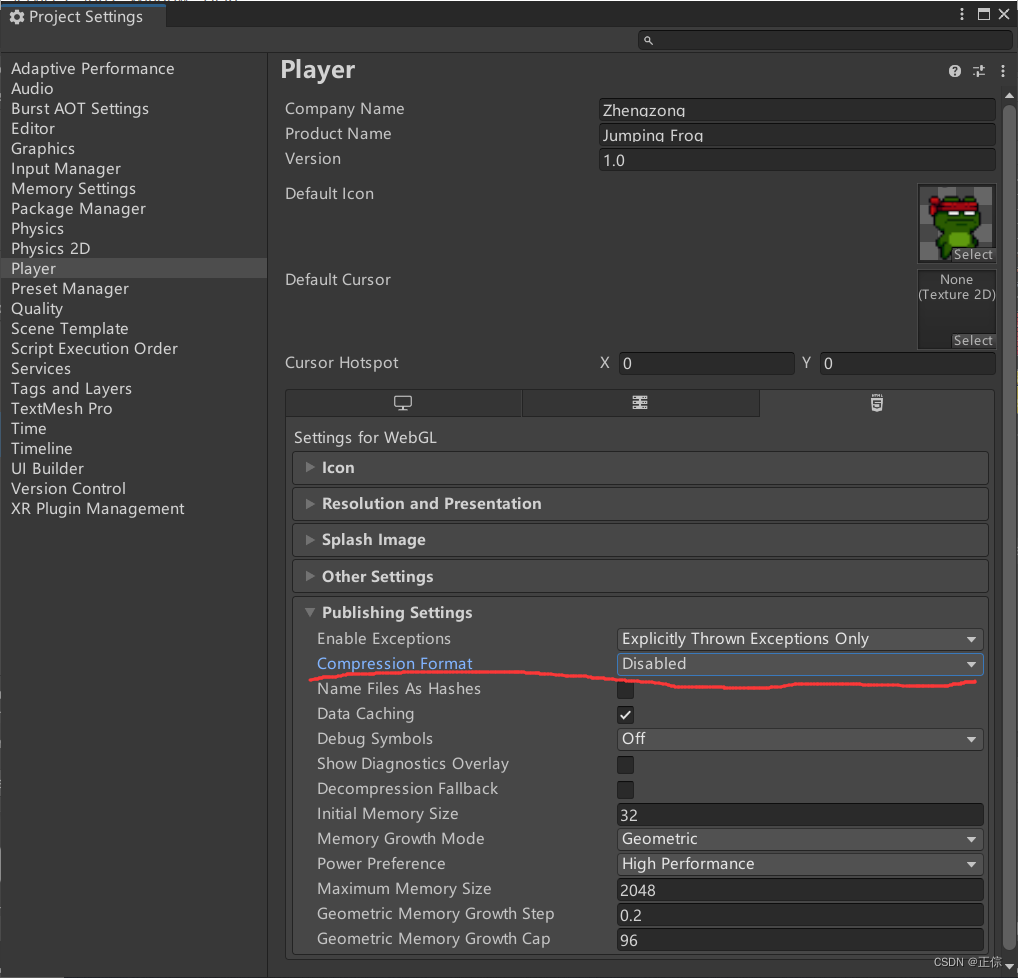Viewport: 1018px width, 978px height.
Task: Click Select under the Default Icon
Action: coord(972,255)
